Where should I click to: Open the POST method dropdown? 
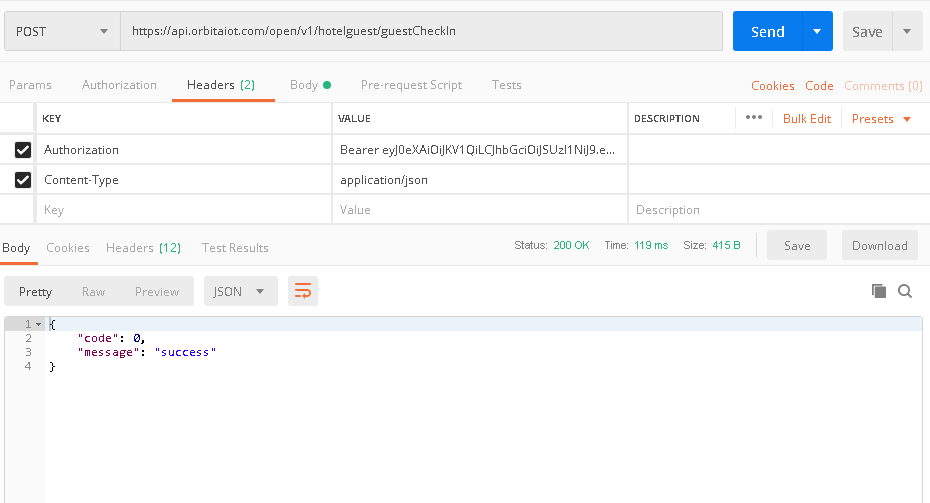[62, 31]
